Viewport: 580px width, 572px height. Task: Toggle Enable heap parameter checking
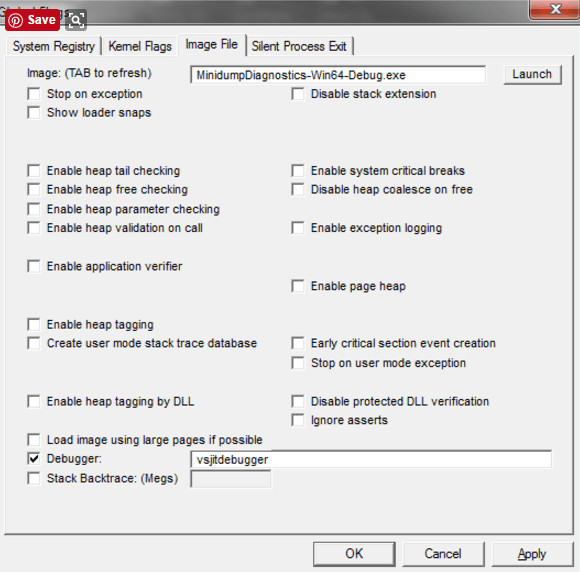34,209
